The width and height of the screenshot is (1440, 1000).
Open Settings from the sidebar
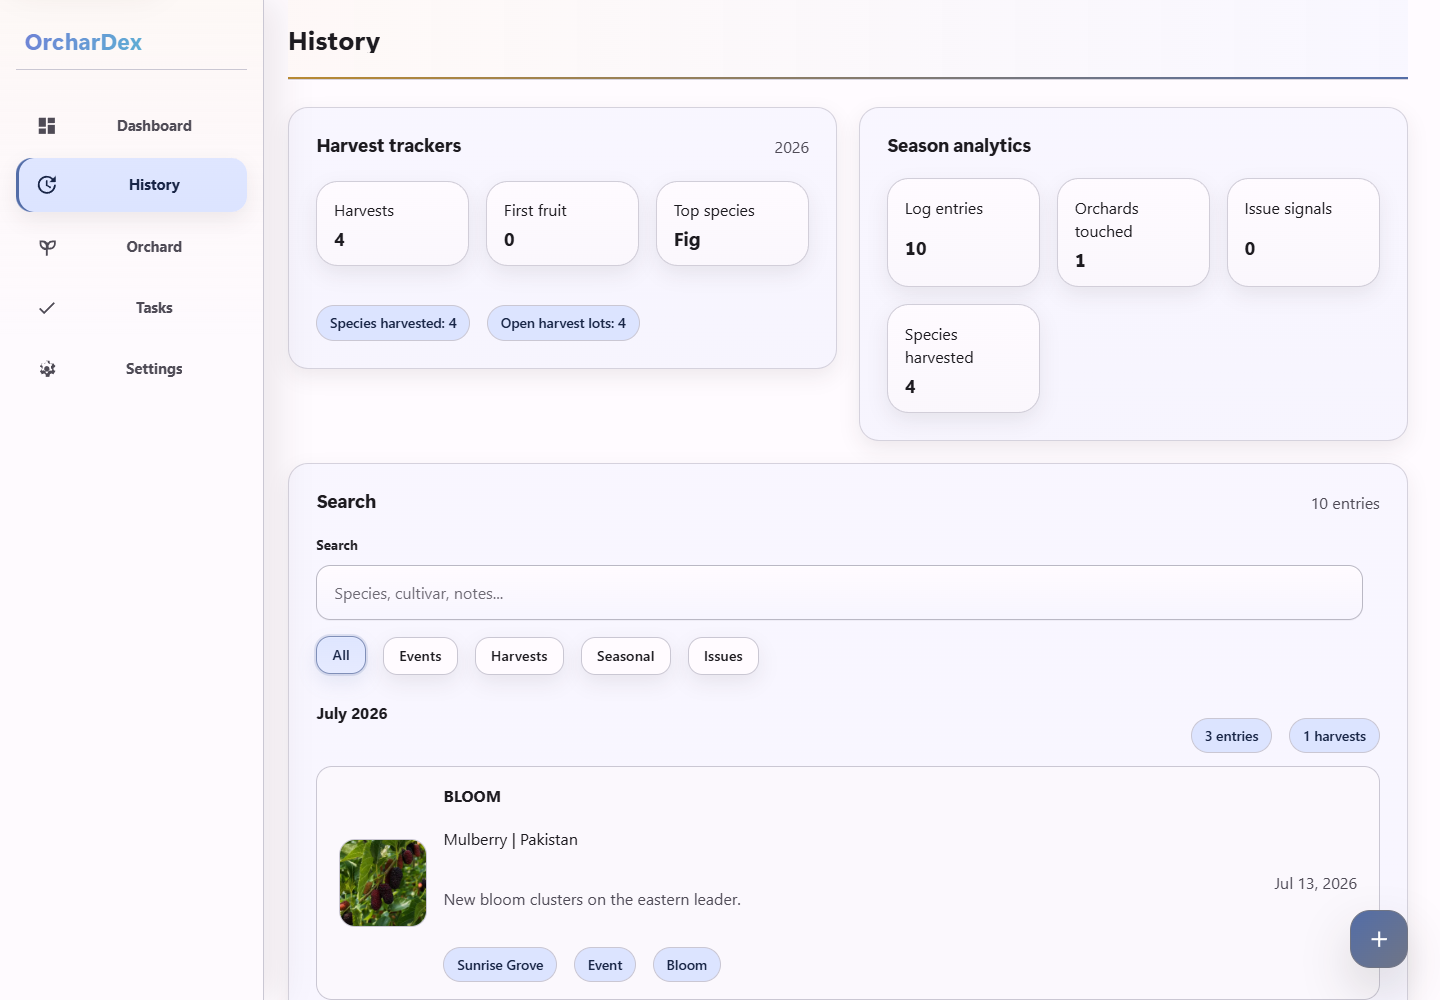(x=132, y=369)
